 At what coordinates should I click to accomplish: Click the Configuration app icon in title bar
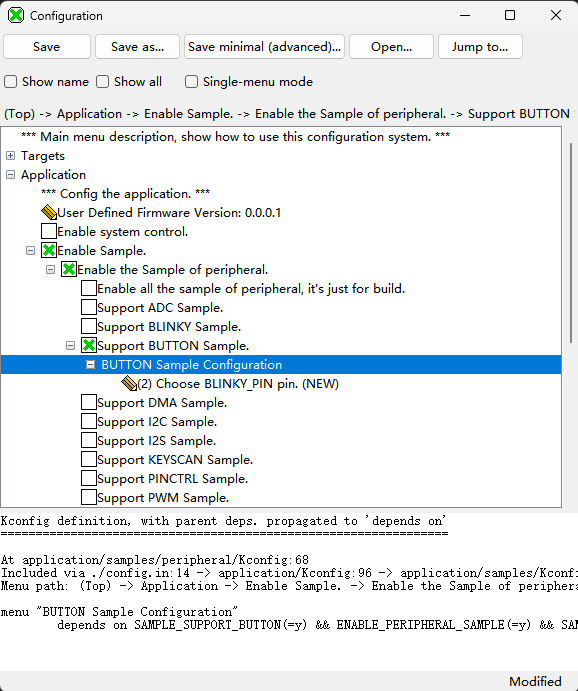(16, 15)
